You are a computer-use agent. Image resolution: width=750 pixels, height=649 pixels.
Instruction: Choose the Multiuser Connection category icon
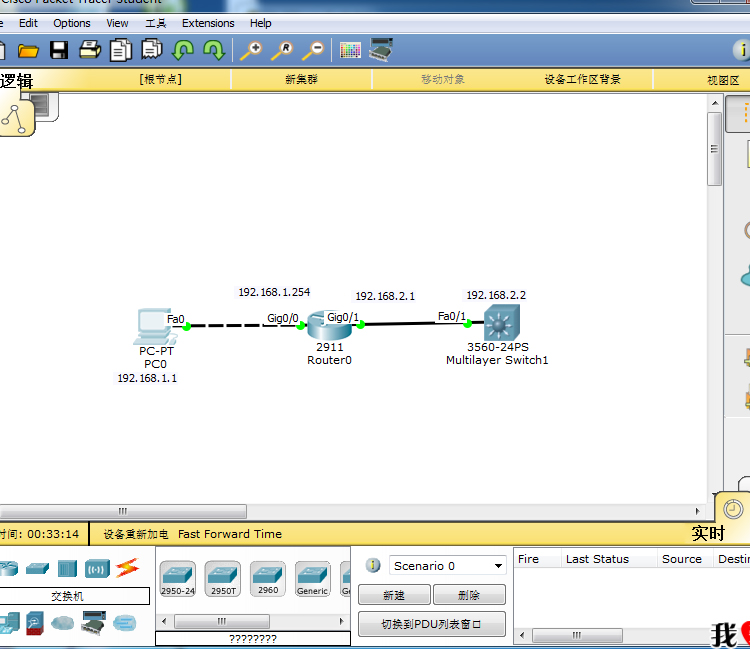coord(124,623)
